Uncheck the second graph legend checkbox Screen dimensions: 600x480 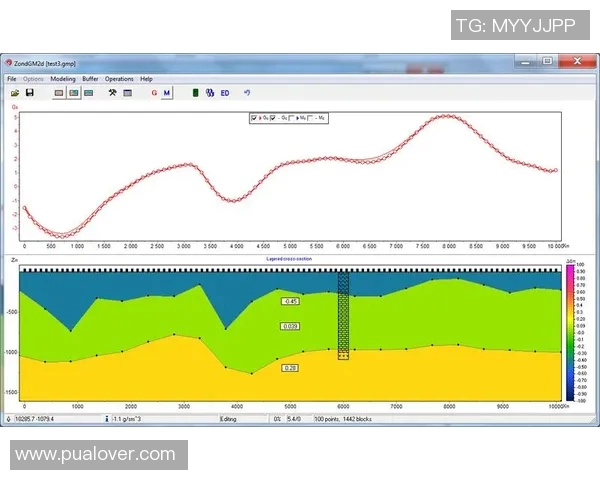pyautogui.click(x=273, y=118)
